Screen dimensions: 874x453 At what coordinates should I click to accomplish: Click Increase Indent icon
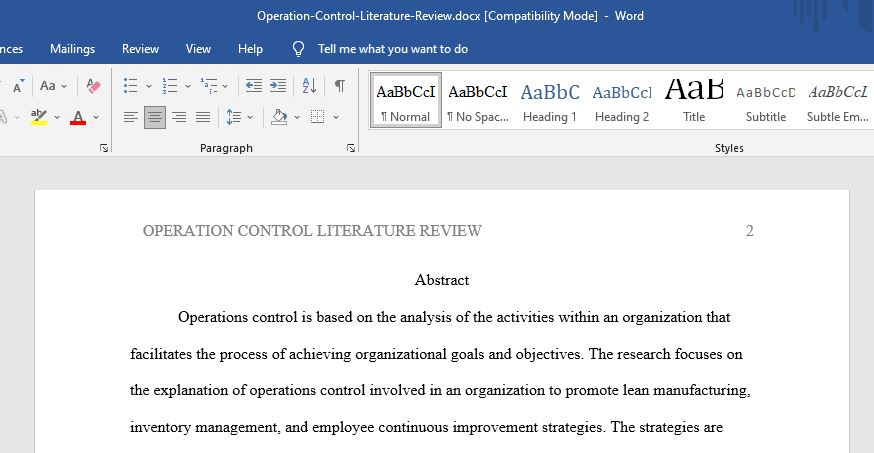pos(278,86)
